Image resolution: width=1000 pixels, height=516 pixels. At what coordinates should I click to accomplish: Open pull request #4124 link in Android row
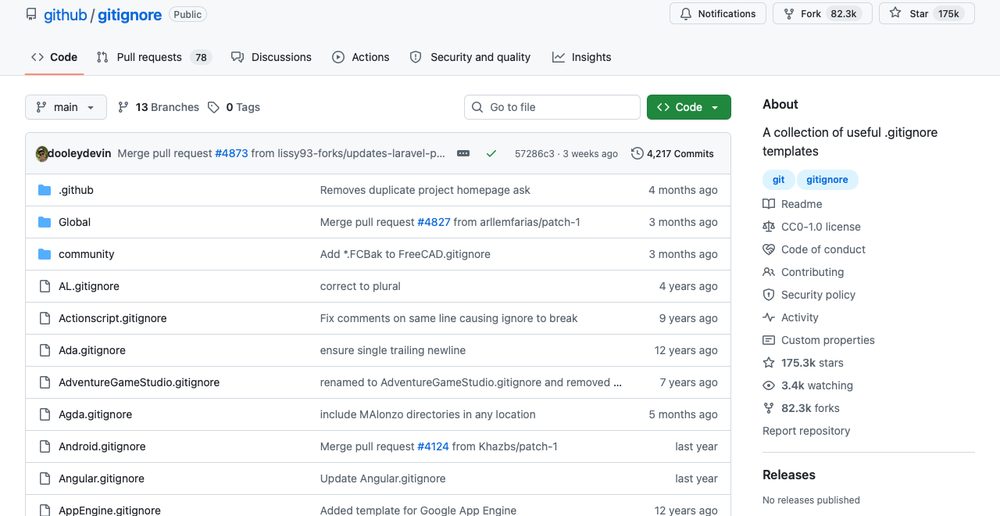pyautogui.click(x=433, y=446)
